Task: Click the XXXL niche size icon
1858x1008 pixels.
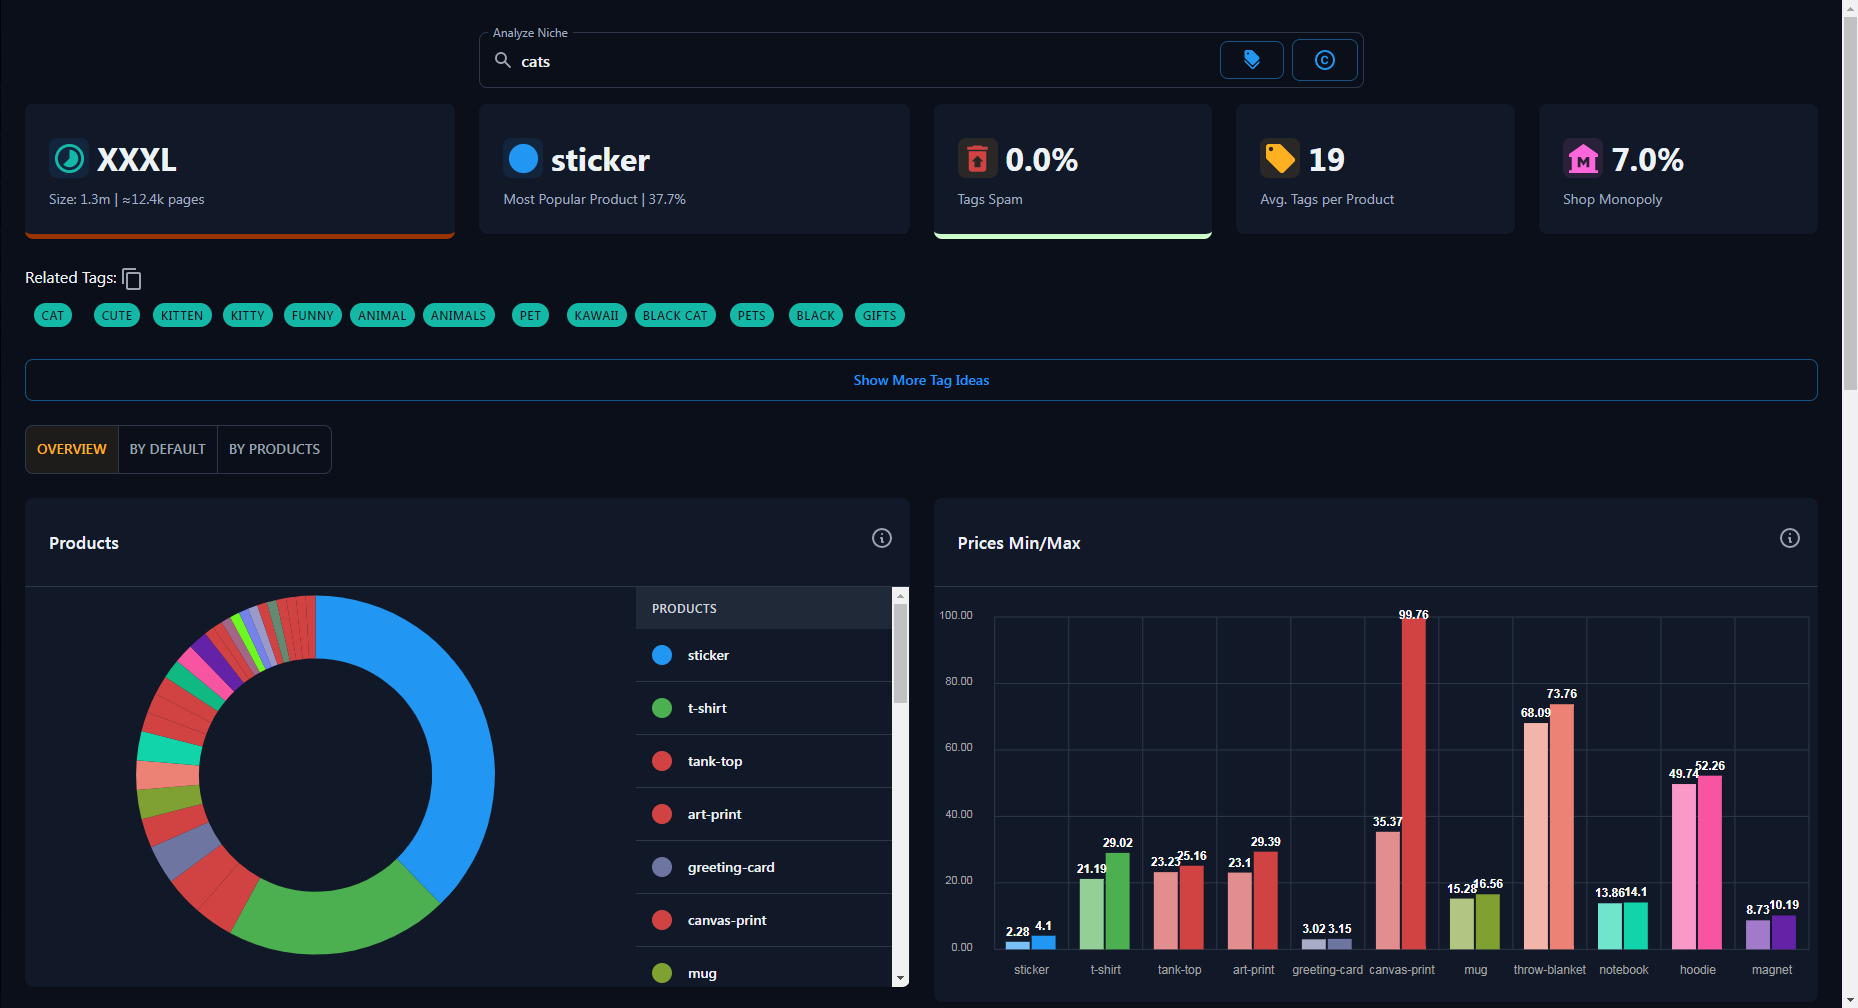Action: click(69, 159)
